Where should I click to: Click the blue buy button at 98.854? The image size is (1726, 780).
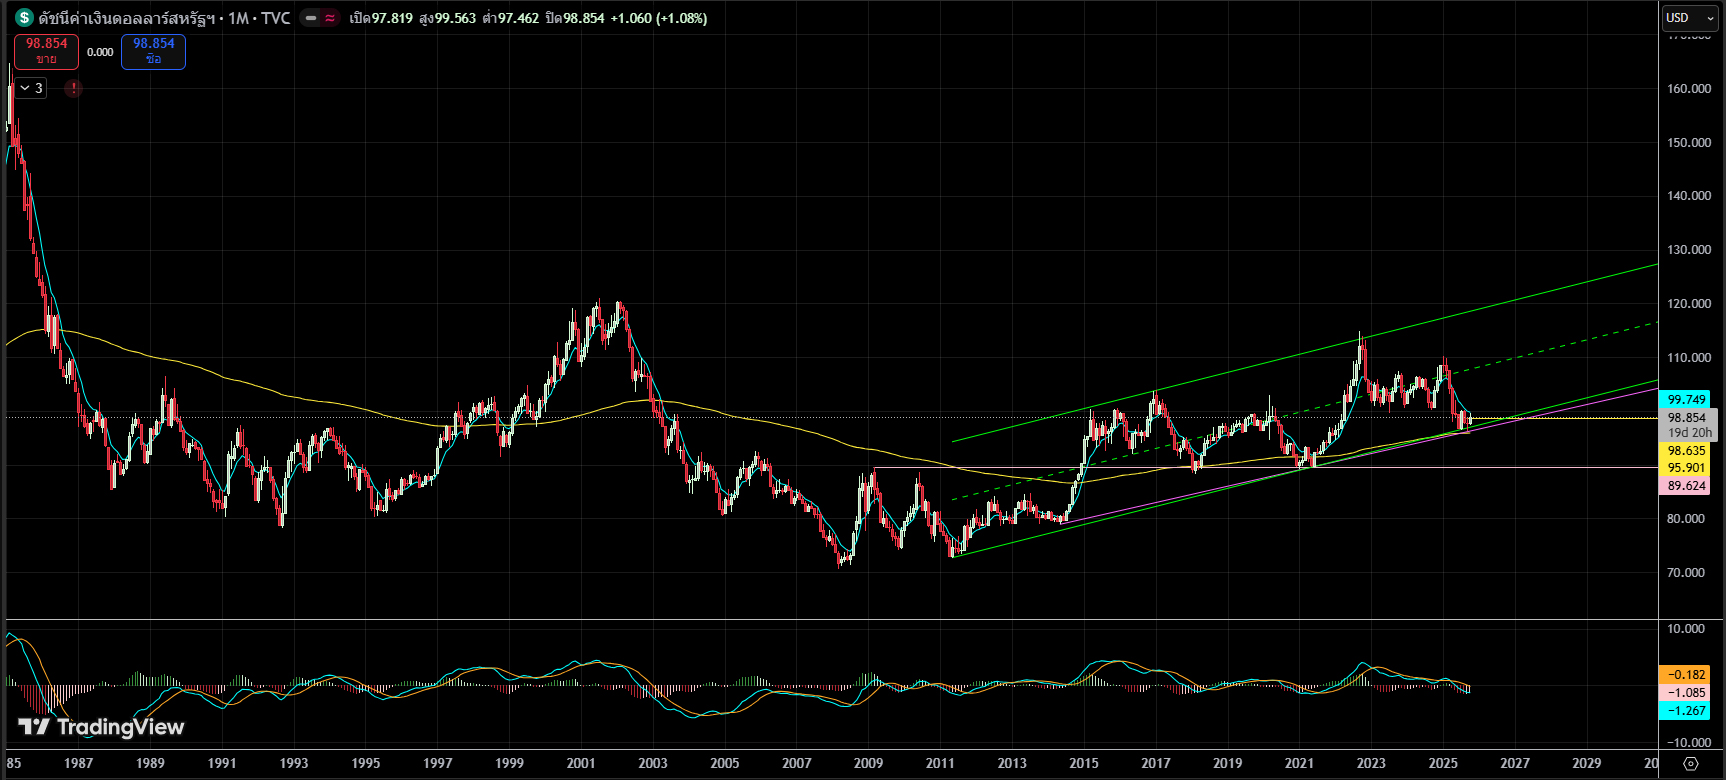[x=153, y=51]
